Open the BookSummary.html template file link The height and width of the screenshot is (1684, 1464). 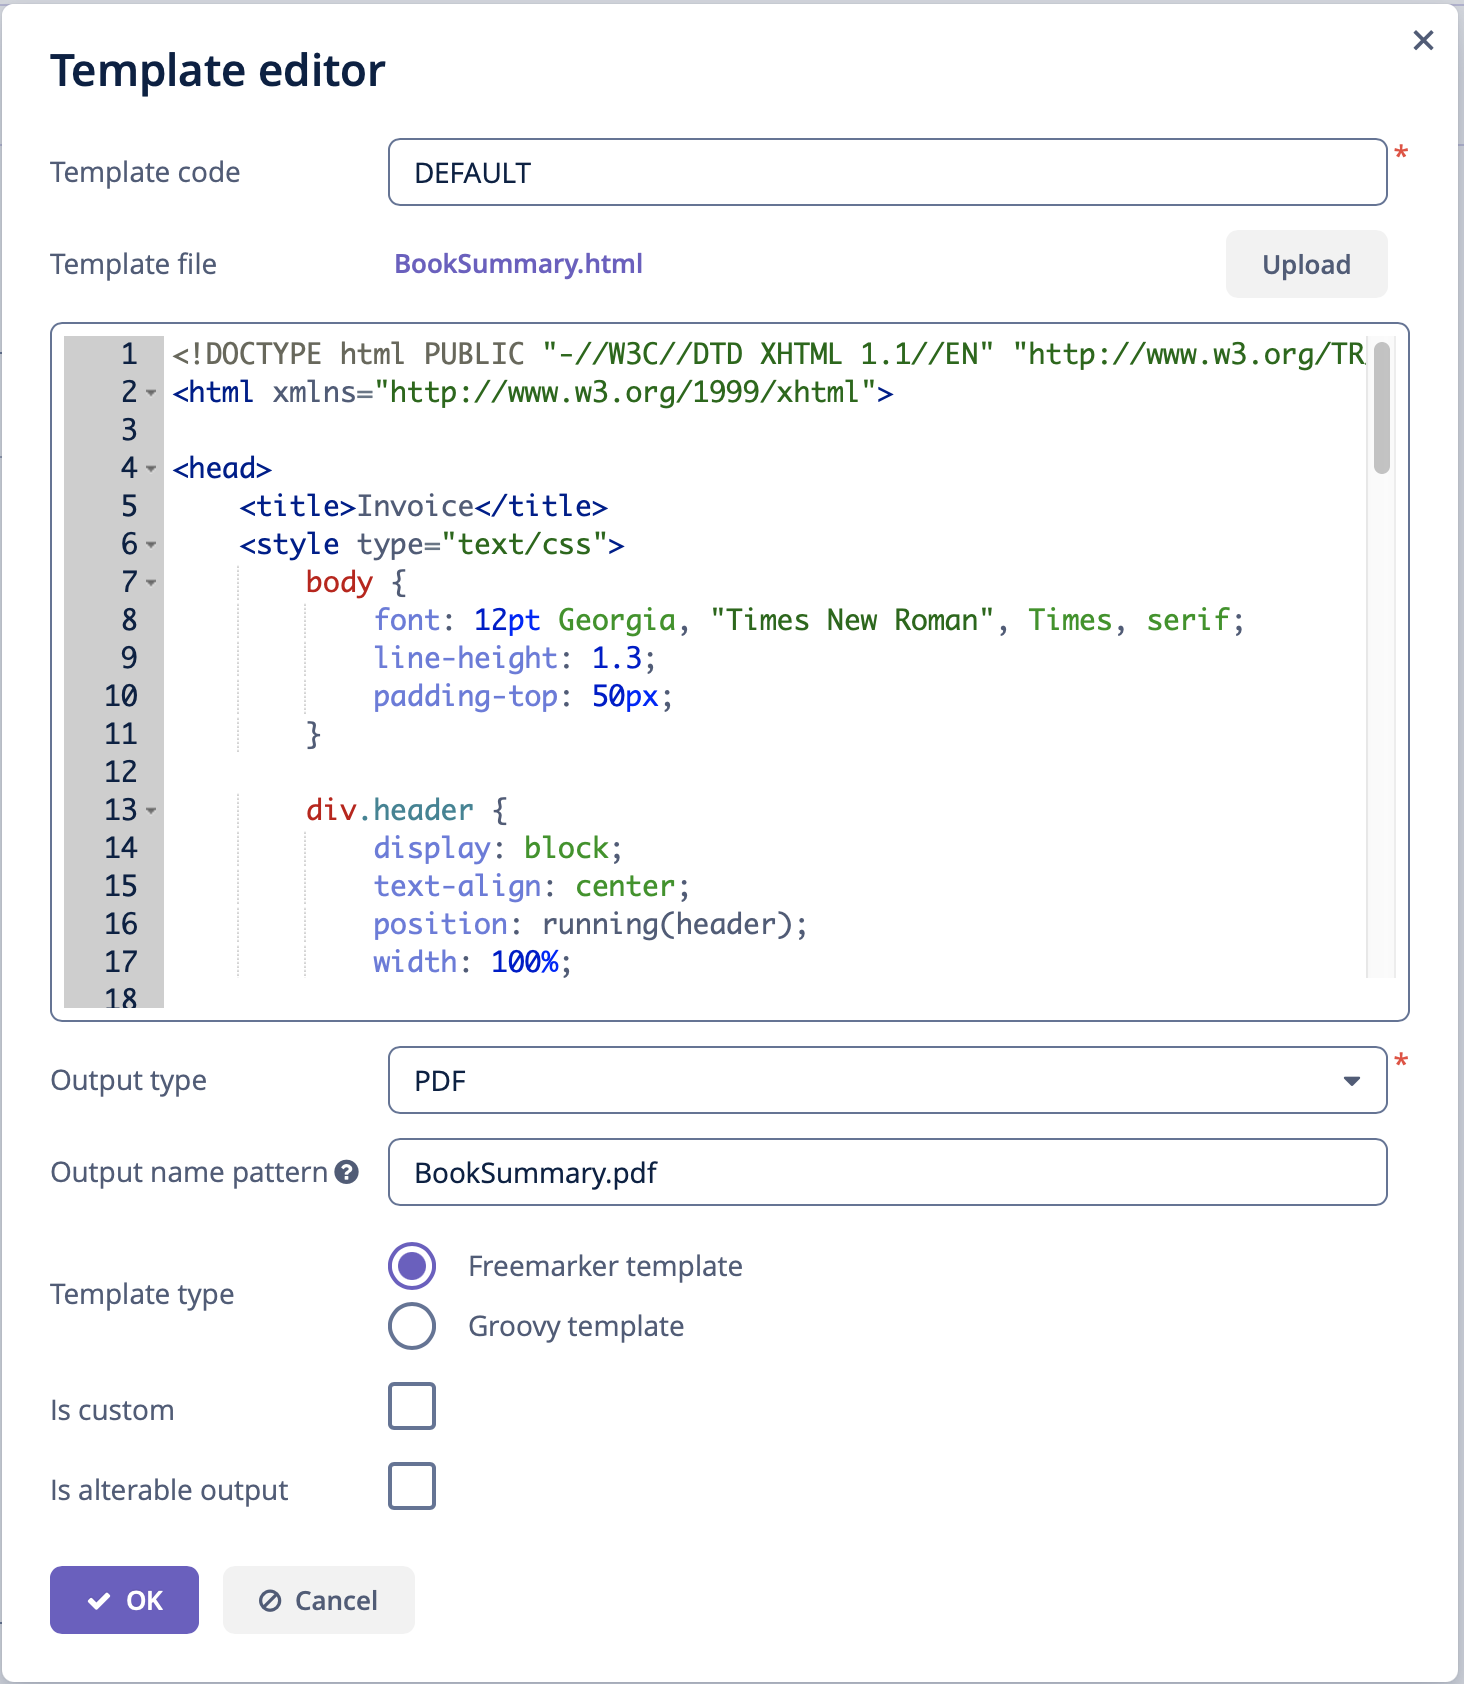click(518, 264)
